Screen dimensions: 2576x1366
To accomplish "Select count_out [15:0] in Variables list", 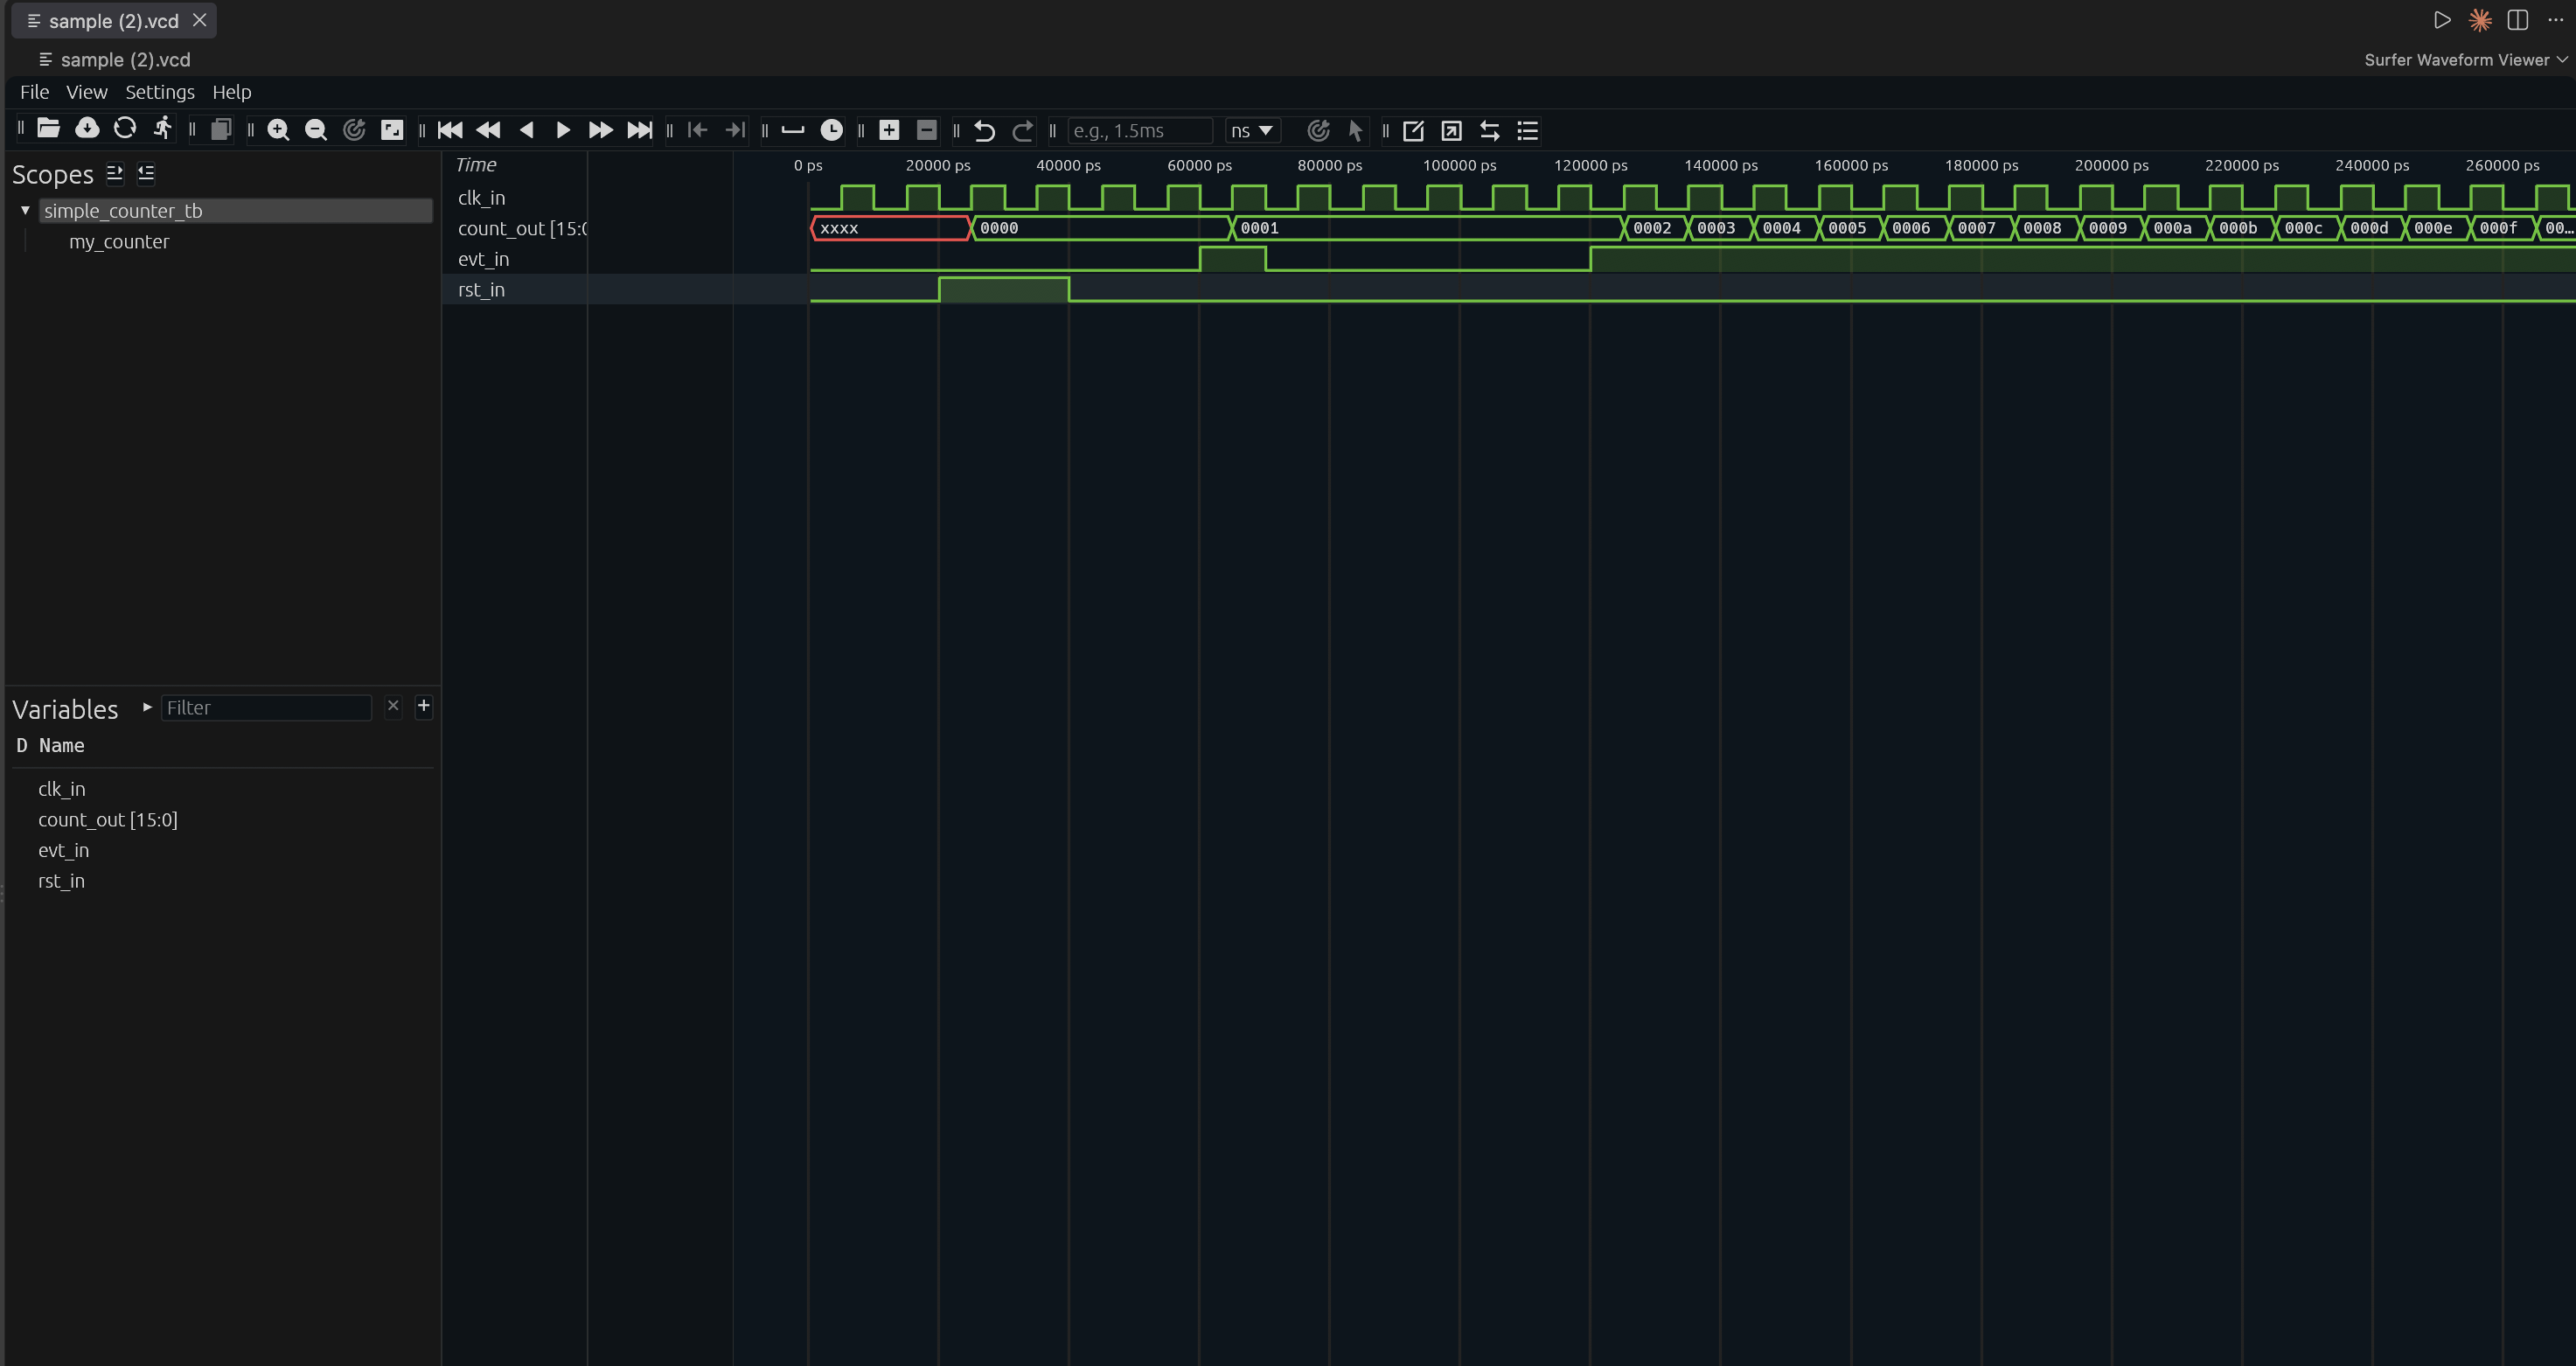I will 108,820.
